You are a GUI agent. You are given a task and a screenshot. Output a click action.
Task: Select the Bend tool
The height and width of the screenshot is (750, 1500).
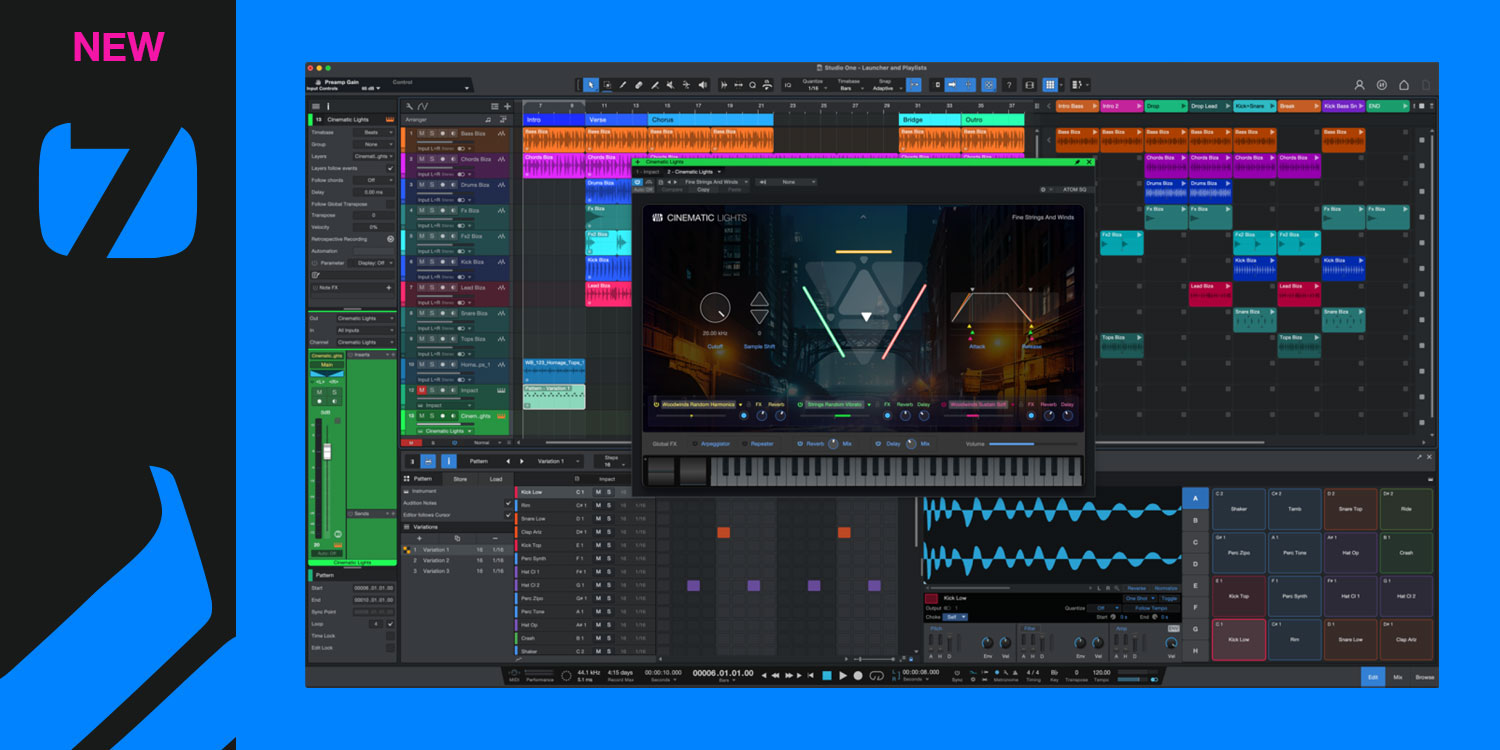click(x=687, y=85)
